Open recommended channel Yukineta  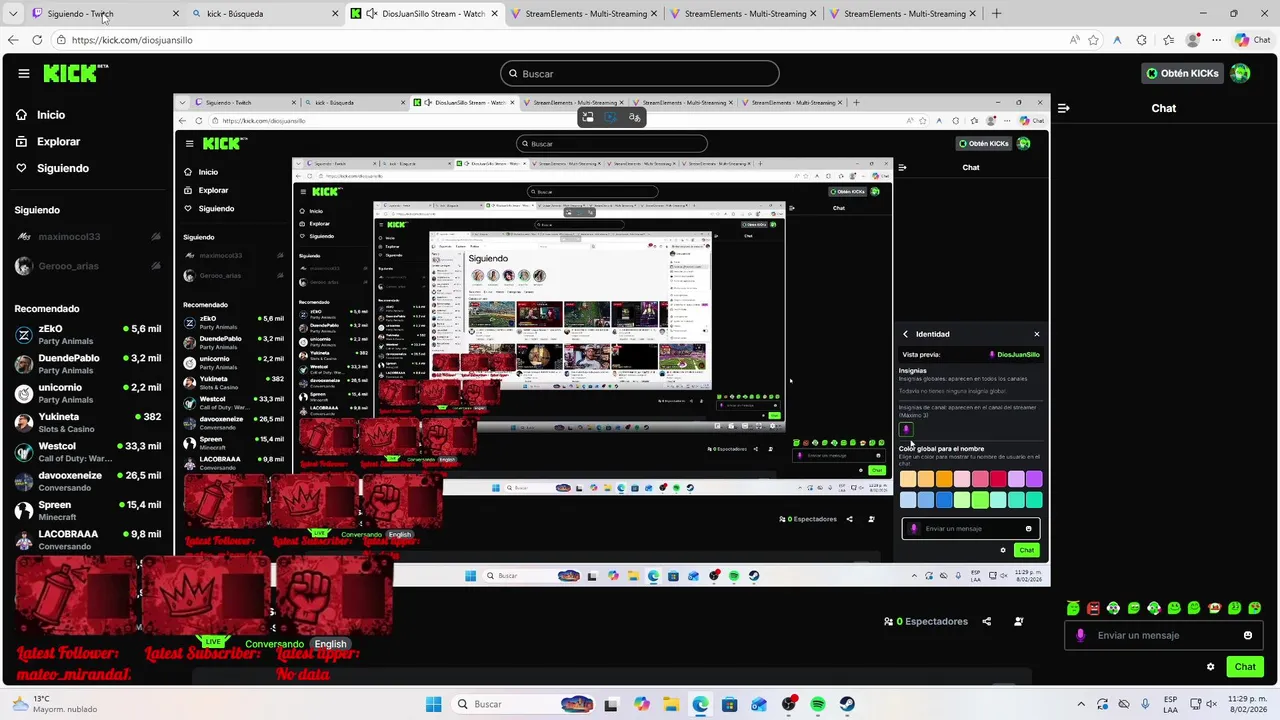point(88,422)
